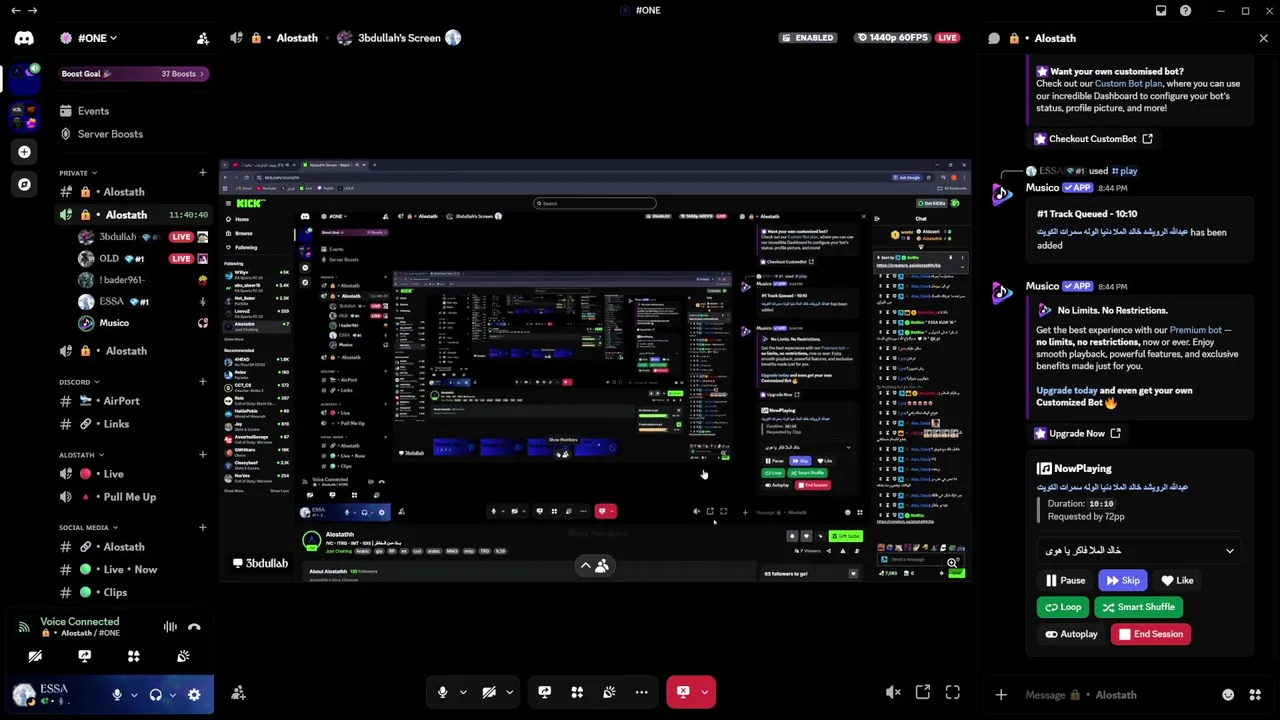This screenshot has width=1280, height=720.
Task: Open the Musico track queue dropdown
Action: pos(1139,550)
